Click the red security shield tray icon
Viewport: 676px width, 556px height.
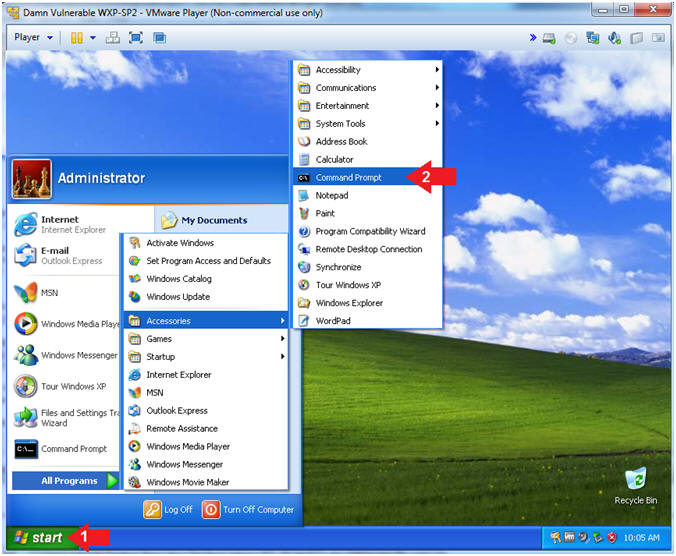coord(612,537)
